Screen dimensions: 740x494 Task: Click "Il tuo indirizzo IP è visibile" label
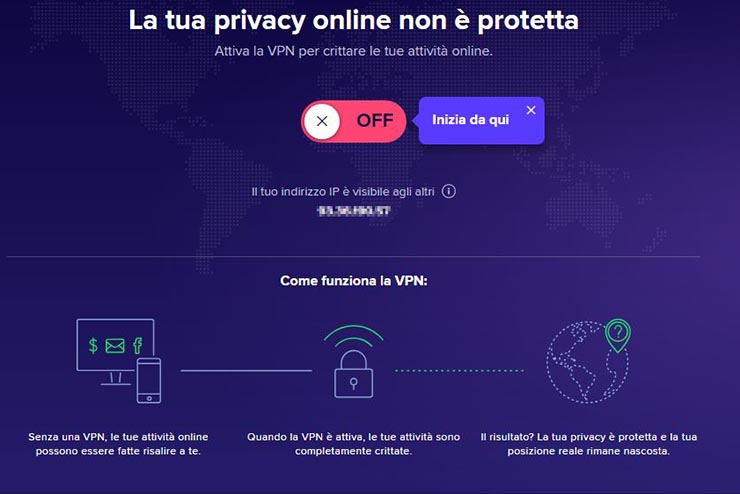coord(342,190)
